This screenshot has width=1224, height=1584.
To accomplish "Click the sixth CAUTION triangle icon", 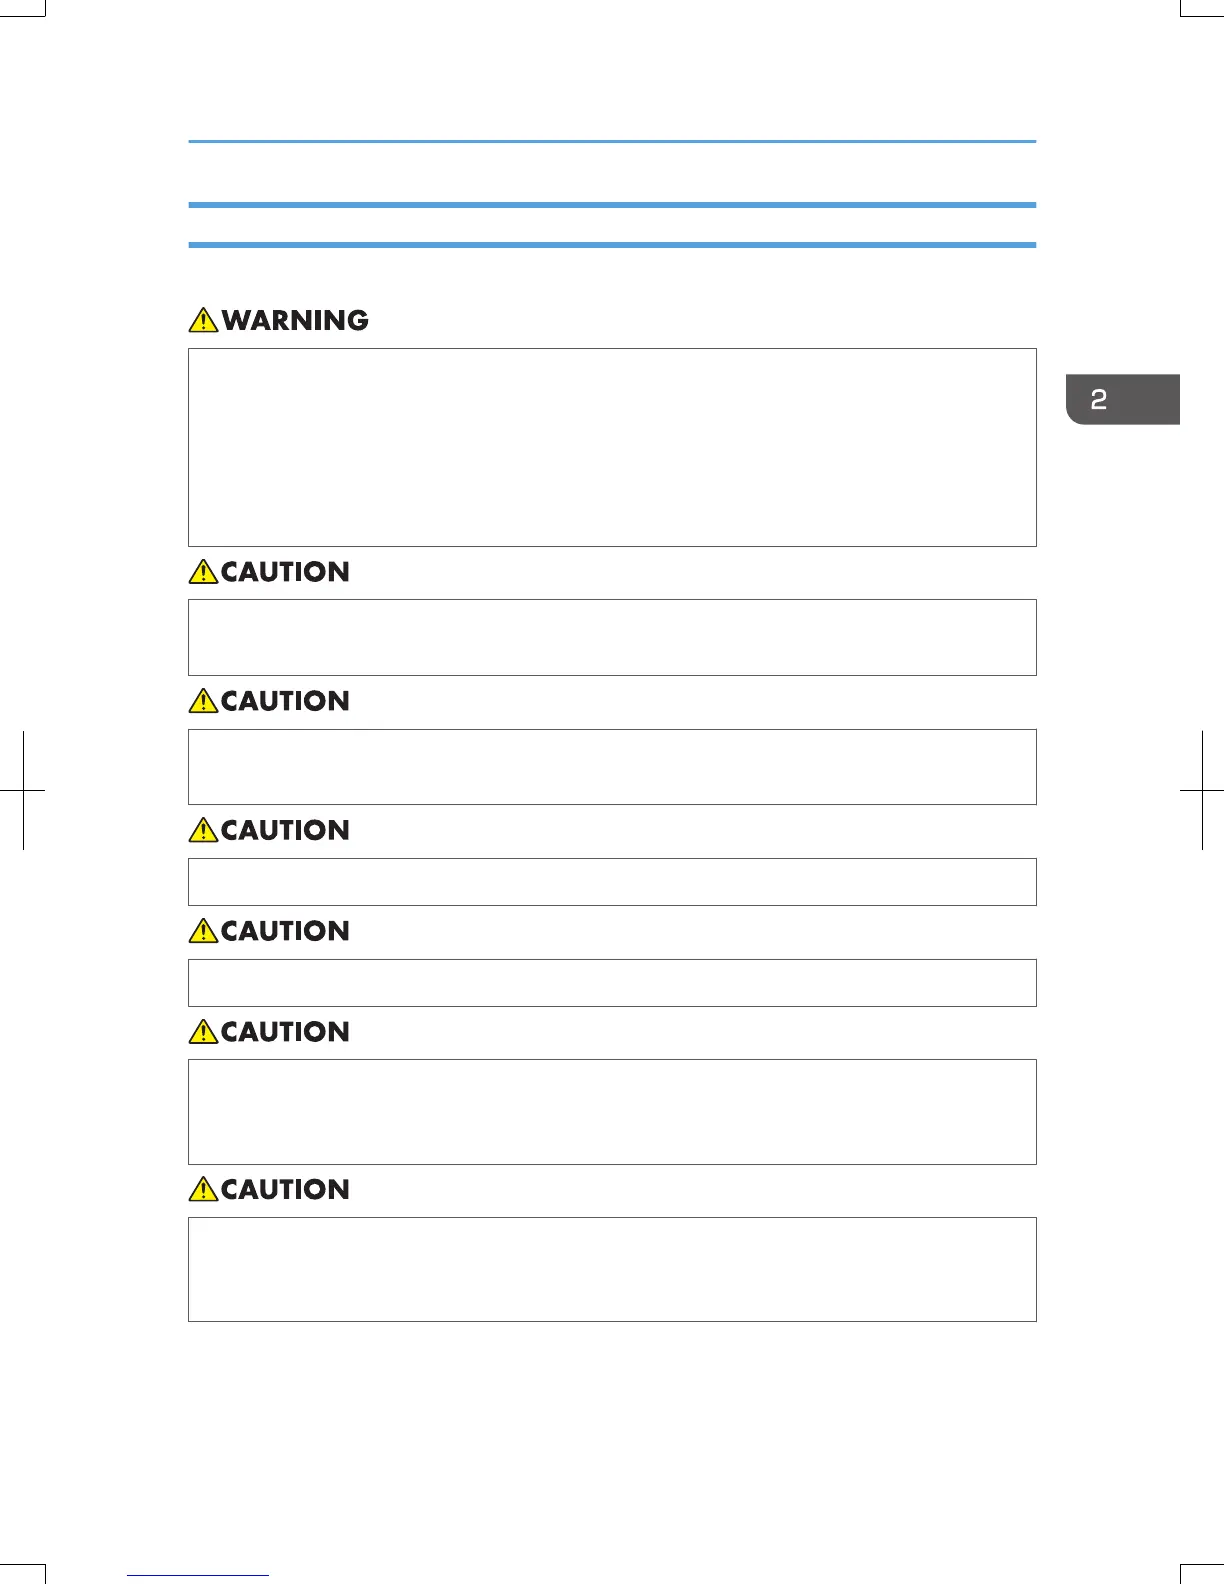I will pos(203,1190).
